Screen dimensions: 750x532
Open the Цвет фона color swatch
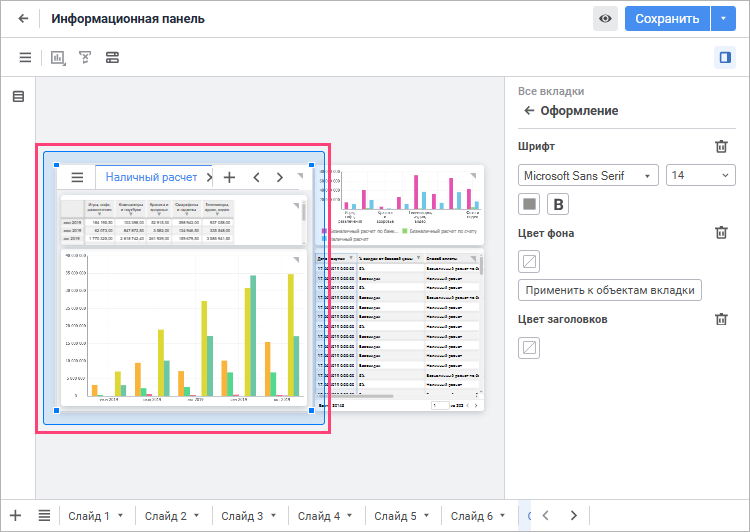(x=529, y=262)
